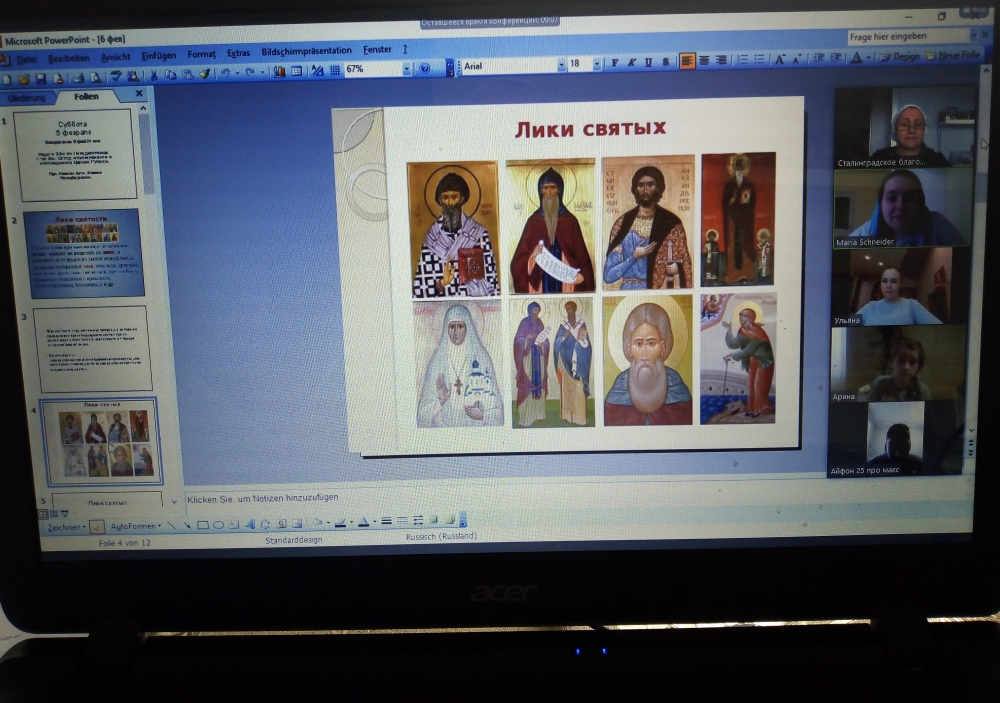
Task: Expand the redo history arrow
Action: pyautogui.click(x=261, y=73)
